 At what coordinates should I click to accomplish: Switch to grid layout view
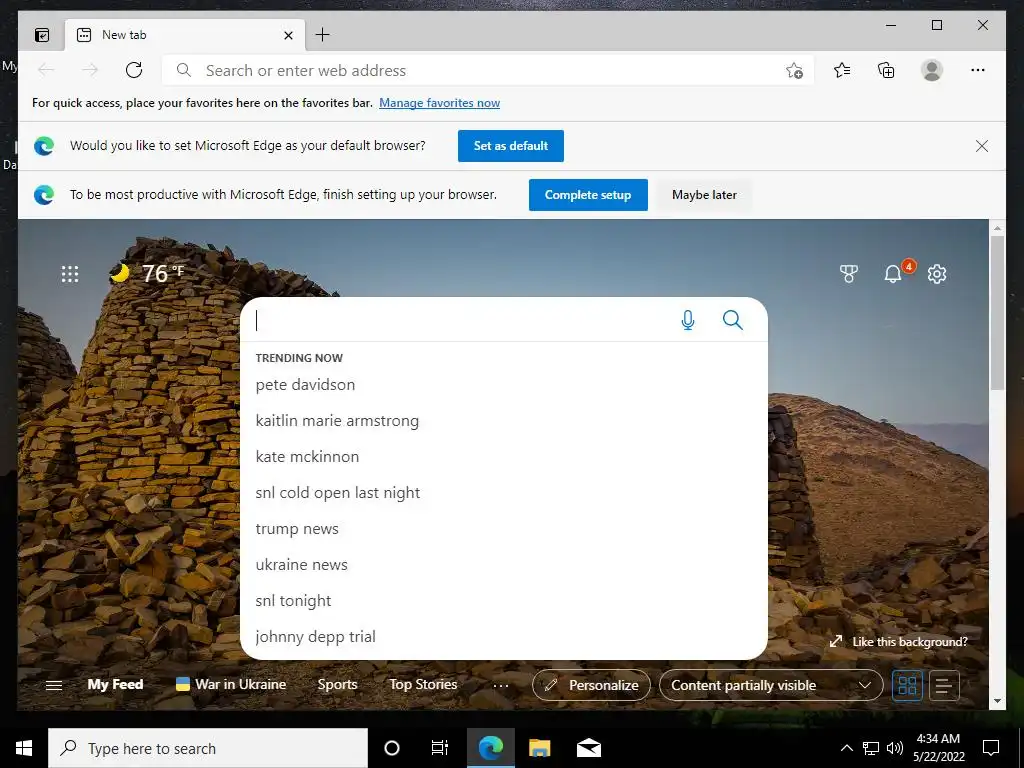click(907, 685)
